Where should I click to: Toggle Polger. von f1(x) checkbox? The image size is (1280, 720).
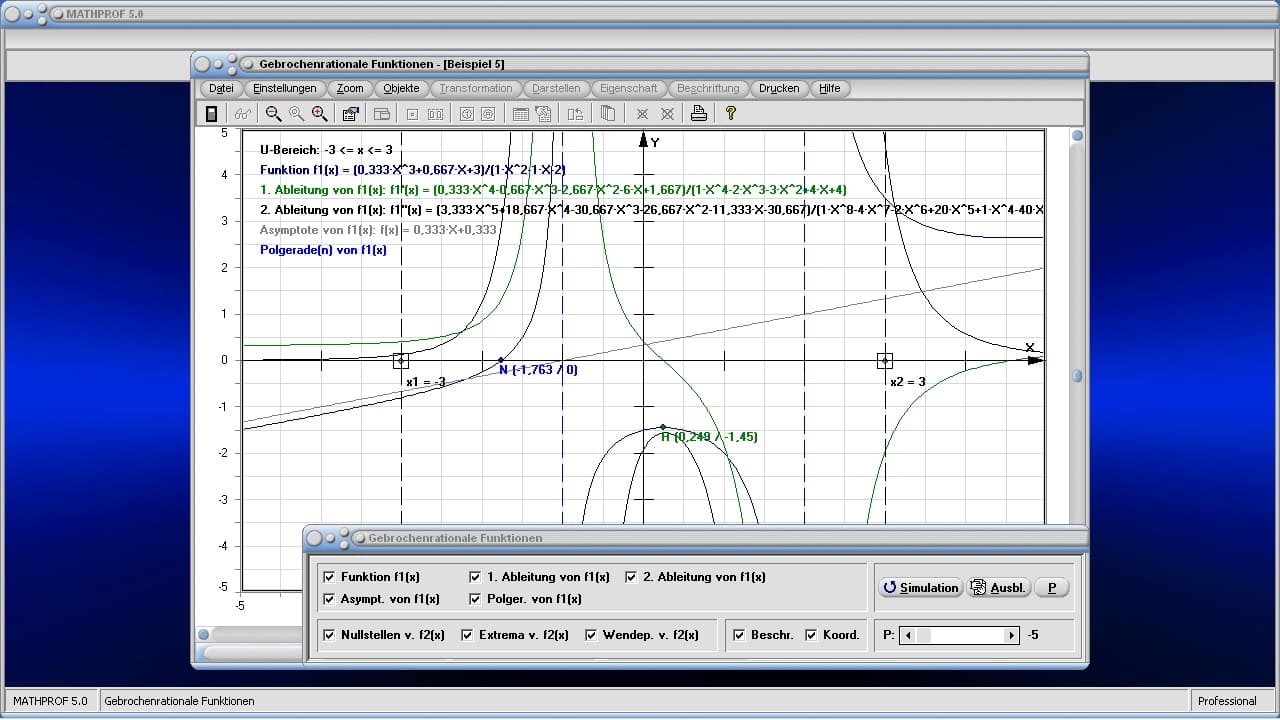pos(475,599)
